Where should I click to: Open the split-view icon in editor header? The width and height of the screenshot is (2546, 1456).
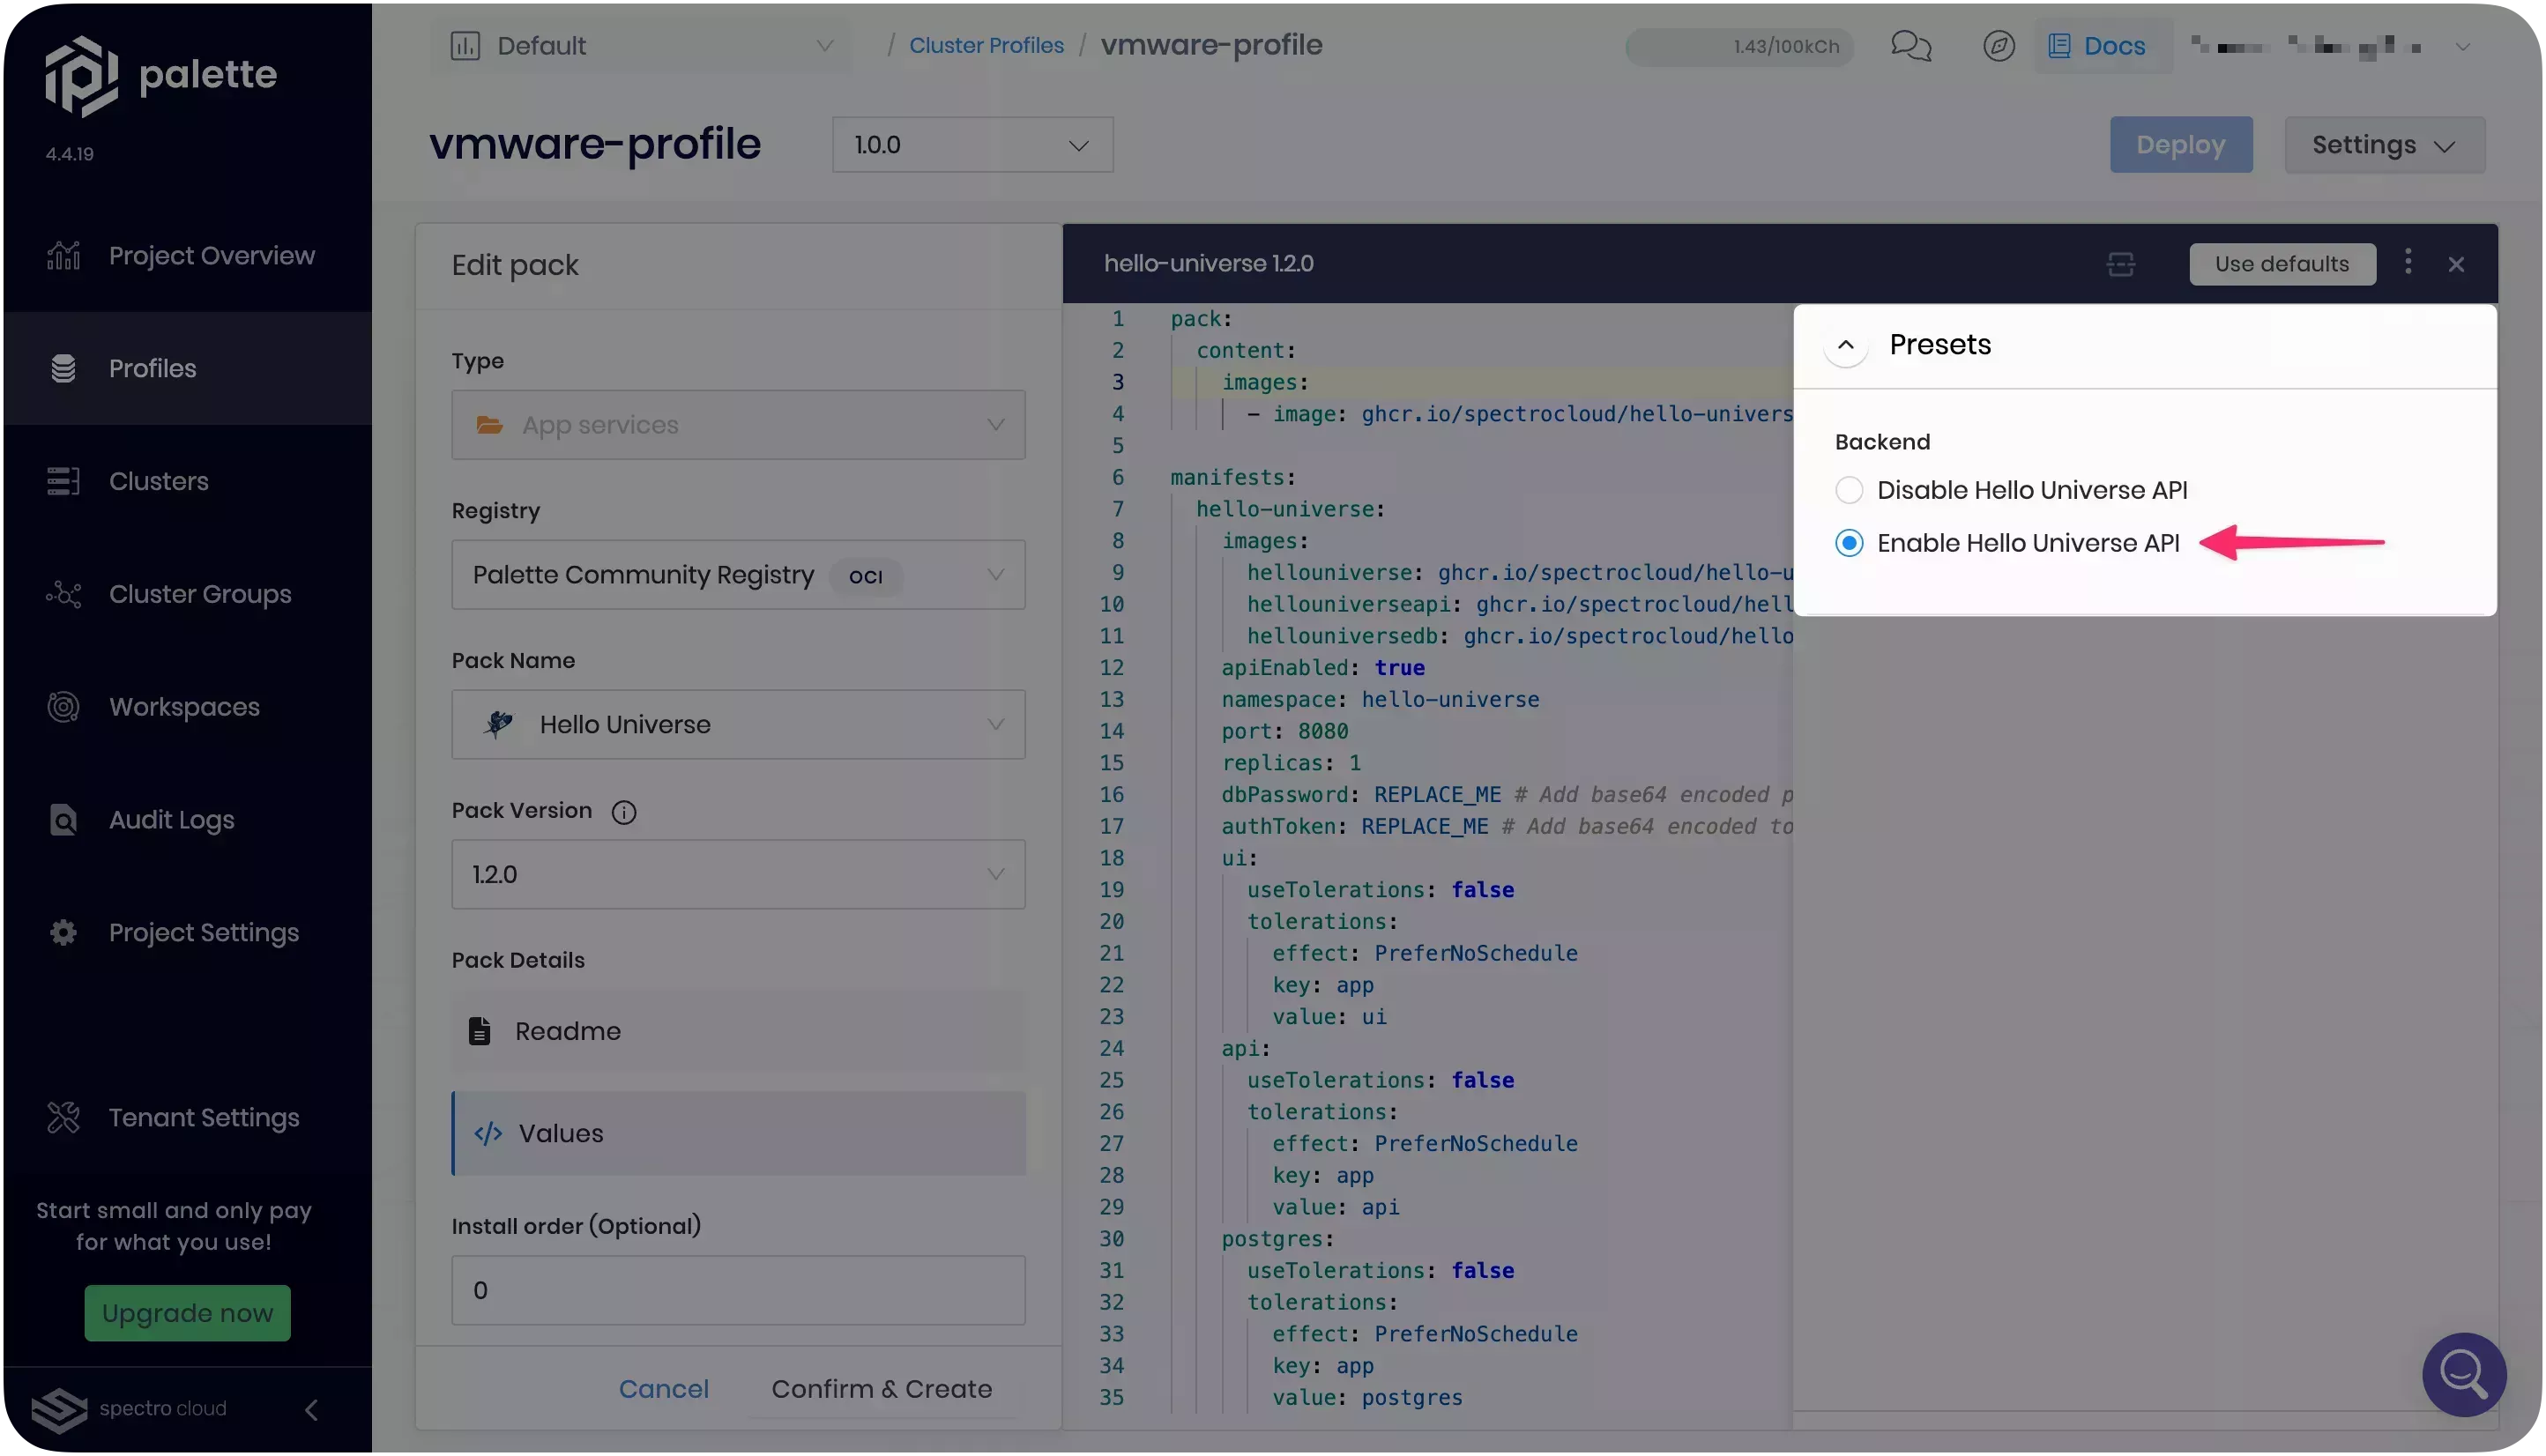pos(2123,263)
